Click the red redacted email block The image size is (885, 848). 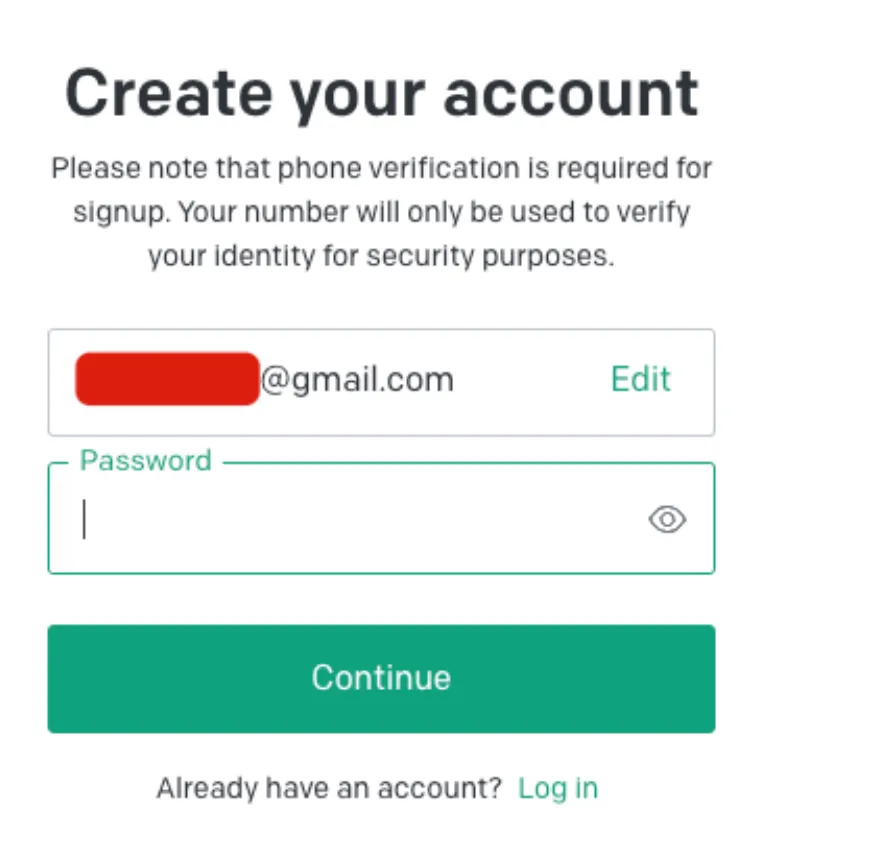(167, 379)
